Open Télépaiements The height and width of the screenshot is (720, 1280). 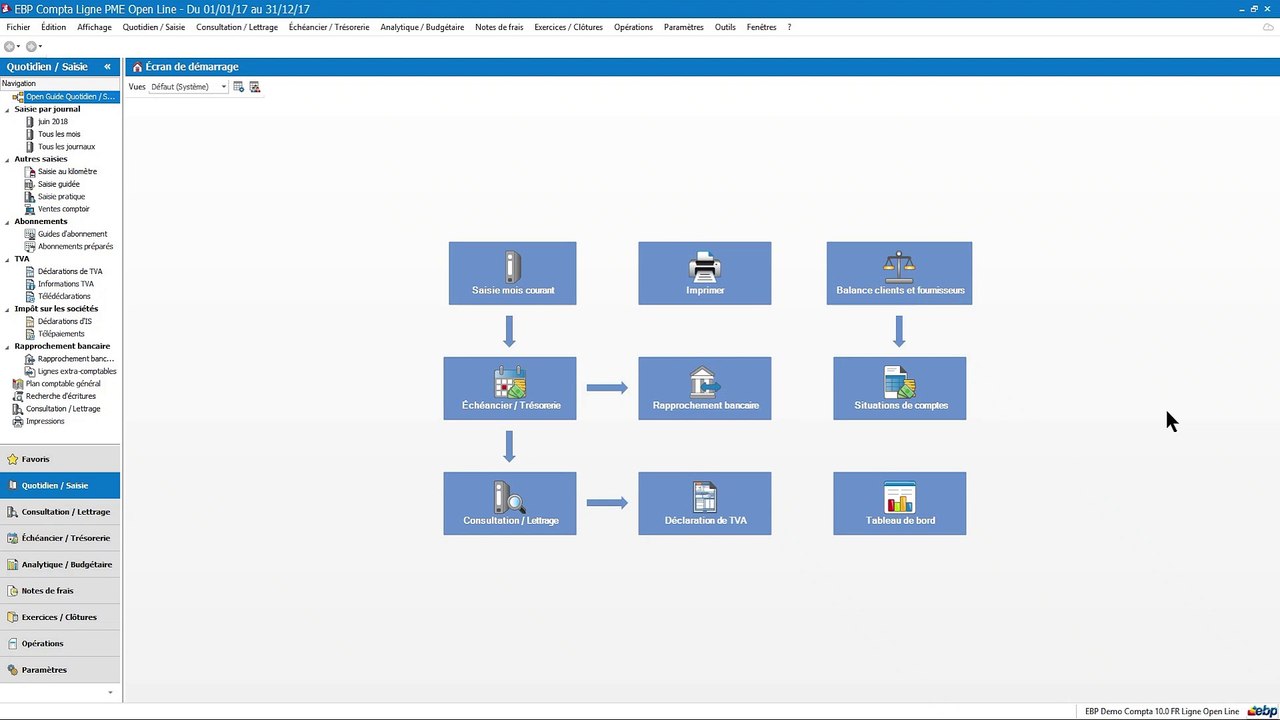[61, 334]
